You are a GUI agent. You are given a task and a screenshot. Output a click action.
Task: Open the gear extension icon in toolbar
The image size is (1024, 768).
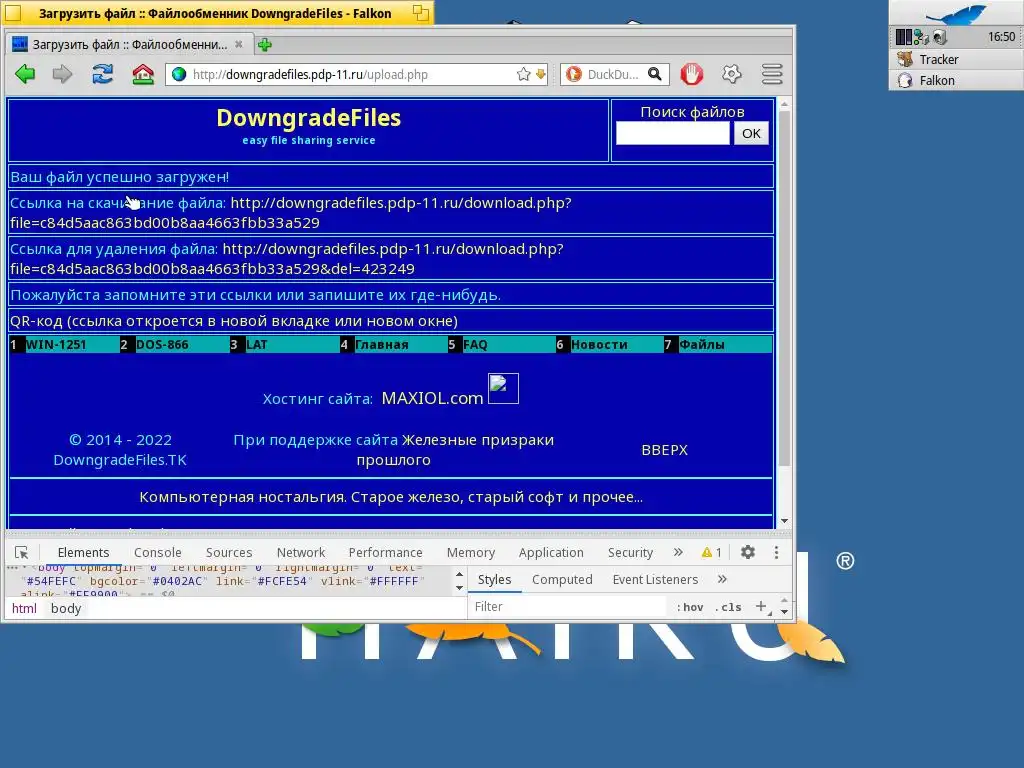click(732, 74)
